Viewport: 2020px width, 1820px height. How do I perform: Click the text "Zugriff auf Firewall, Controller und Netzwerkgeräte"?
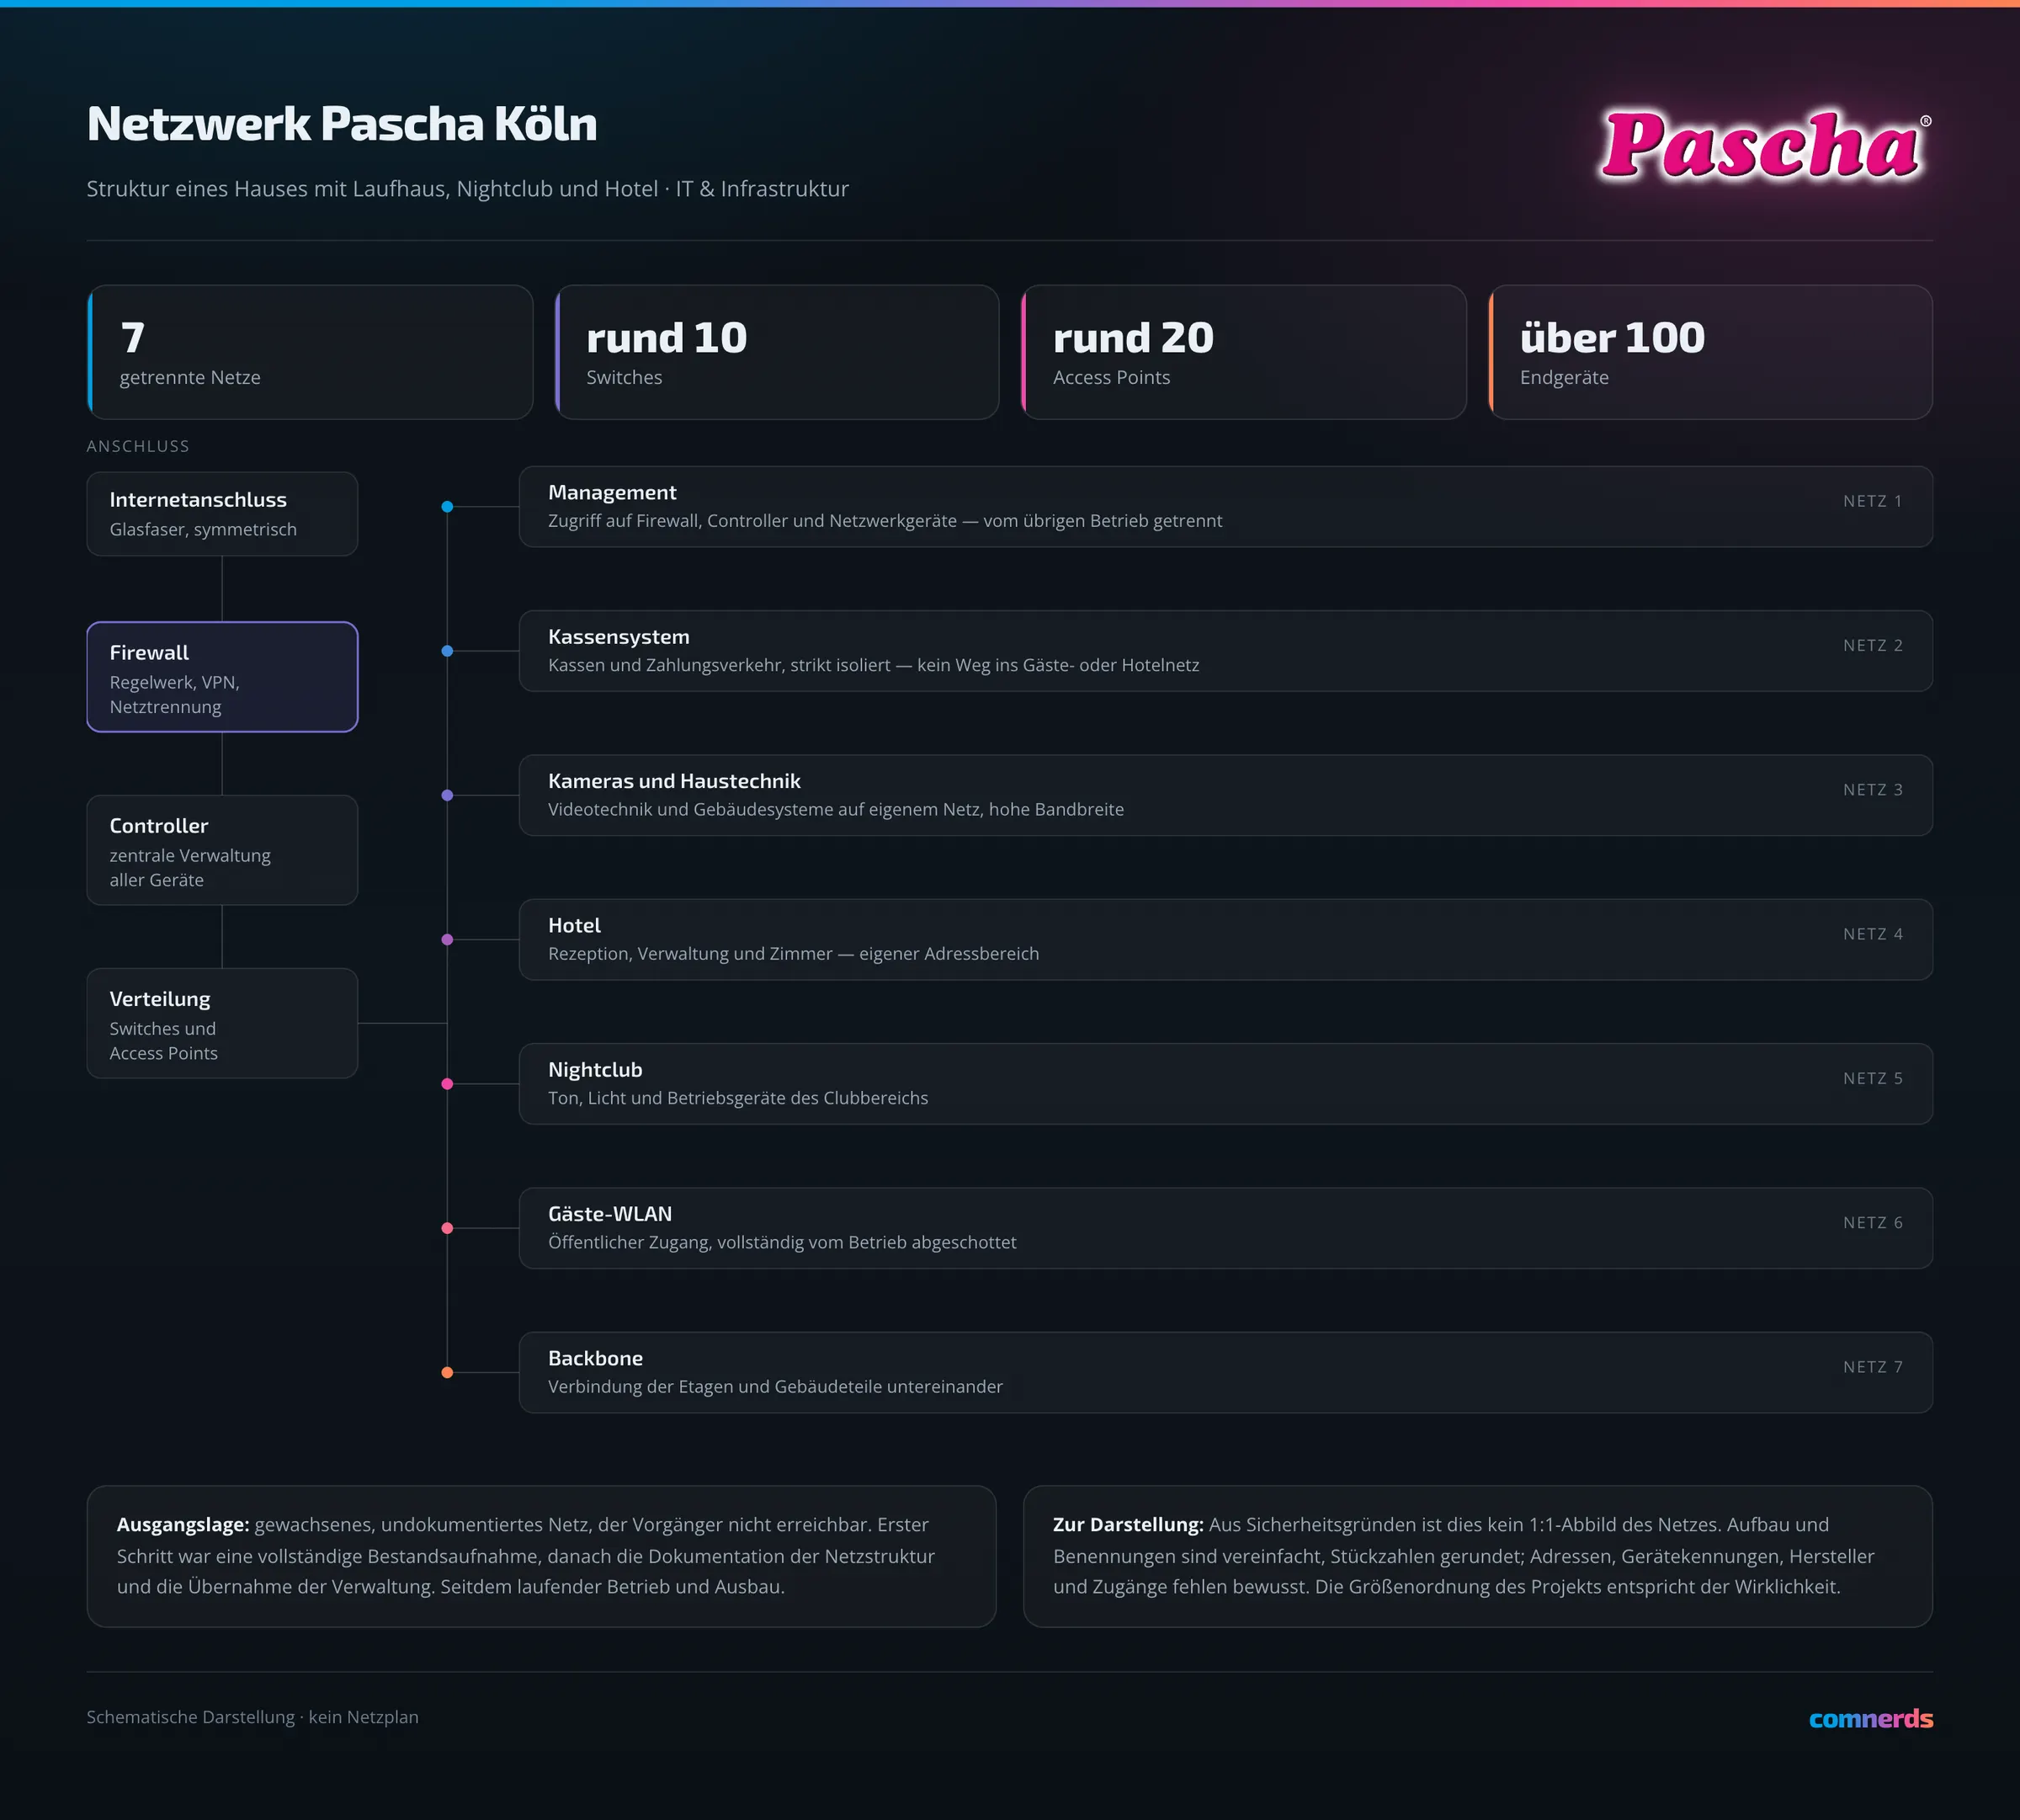point(752,521)
